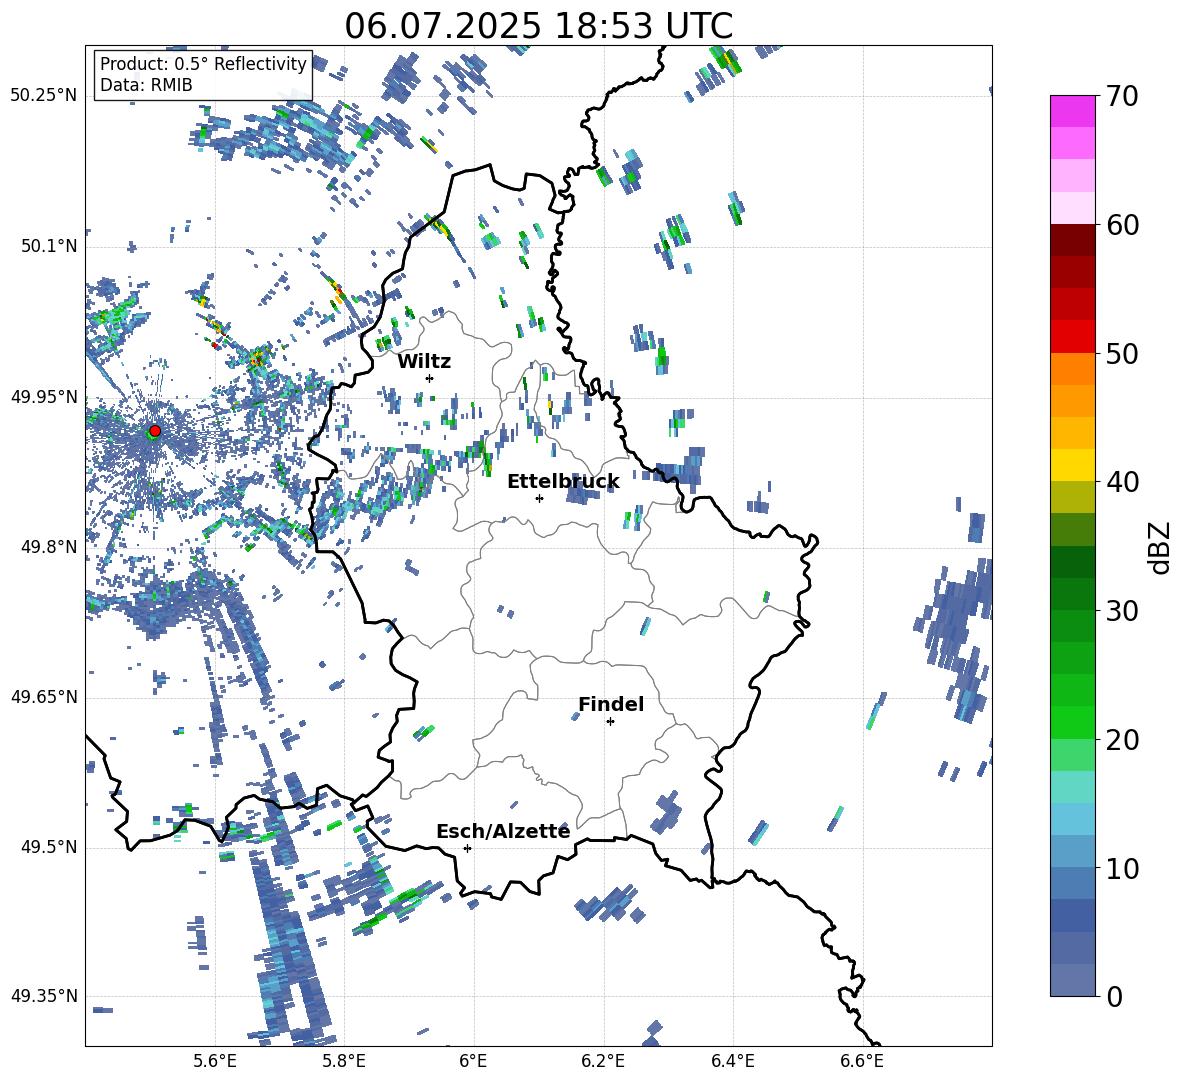This screenshot has width=1184, height=1081.
Task: Click the 'Product: 0.5° Reflectivity' text
Action: click(203, 64)
